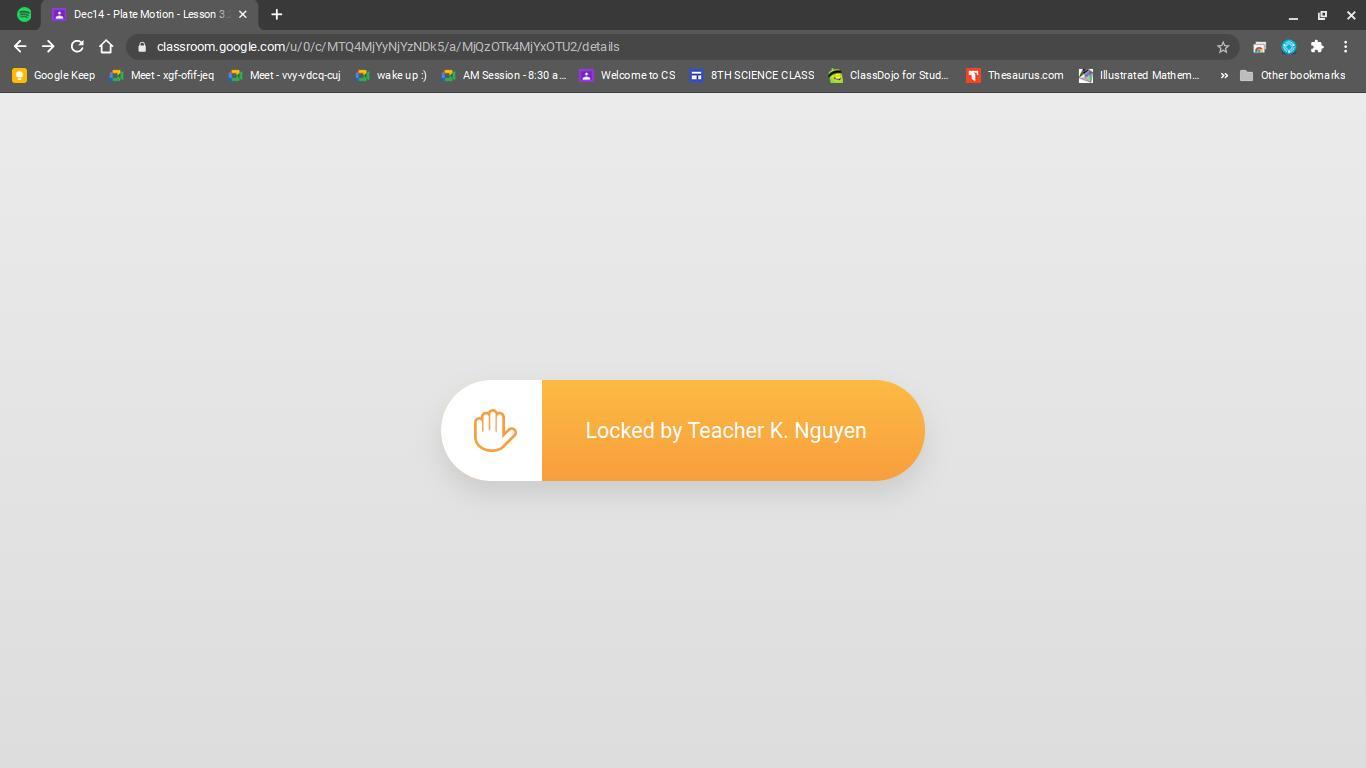The image size is (1366, 768).
Task: Click "Locked by Teacher K. Nguyen" banner text
Action: (726, 430)
